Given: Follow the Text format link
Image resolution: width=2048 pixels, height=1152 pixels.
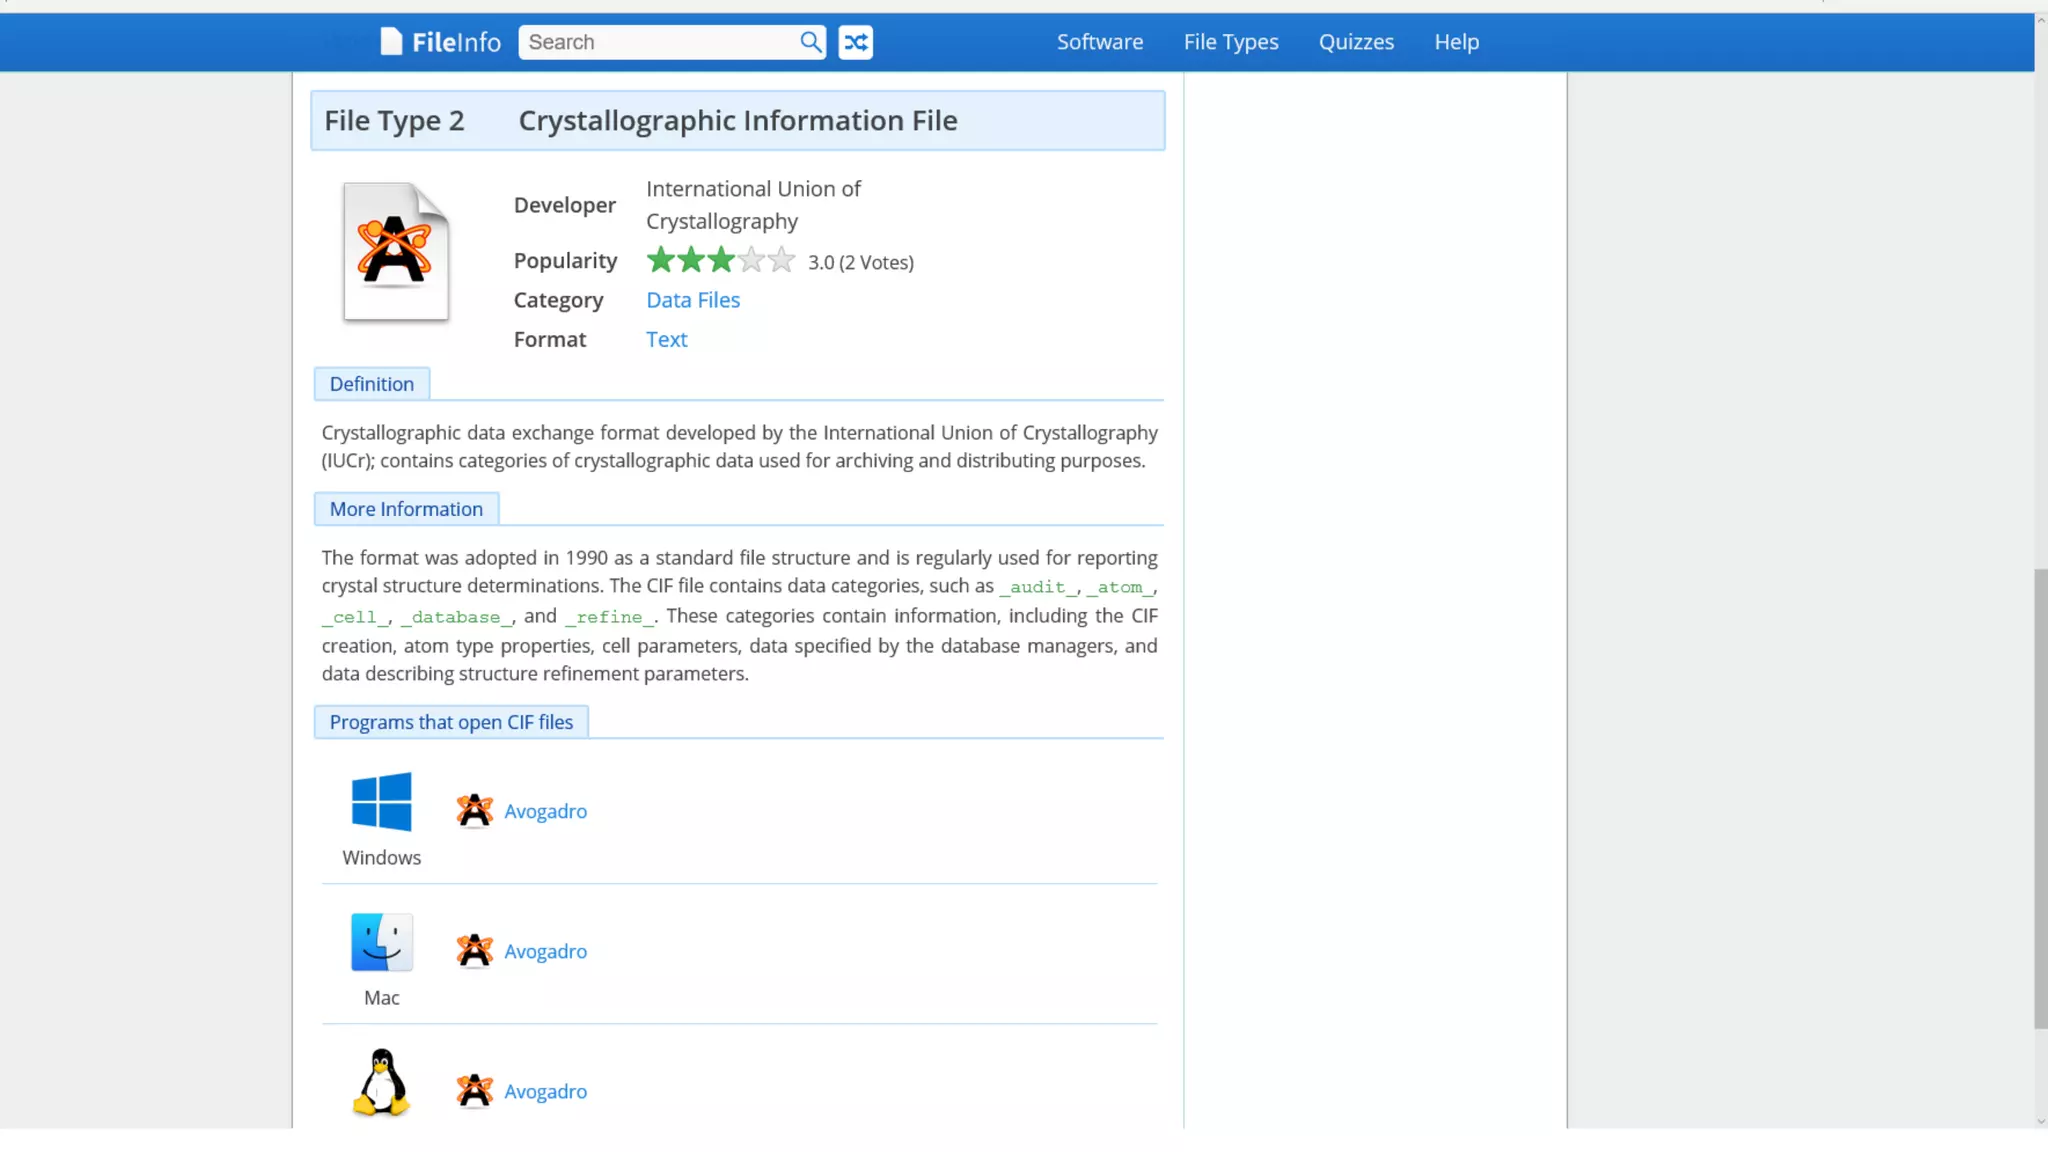Looking at the screenshot, I should pos(666,339).
